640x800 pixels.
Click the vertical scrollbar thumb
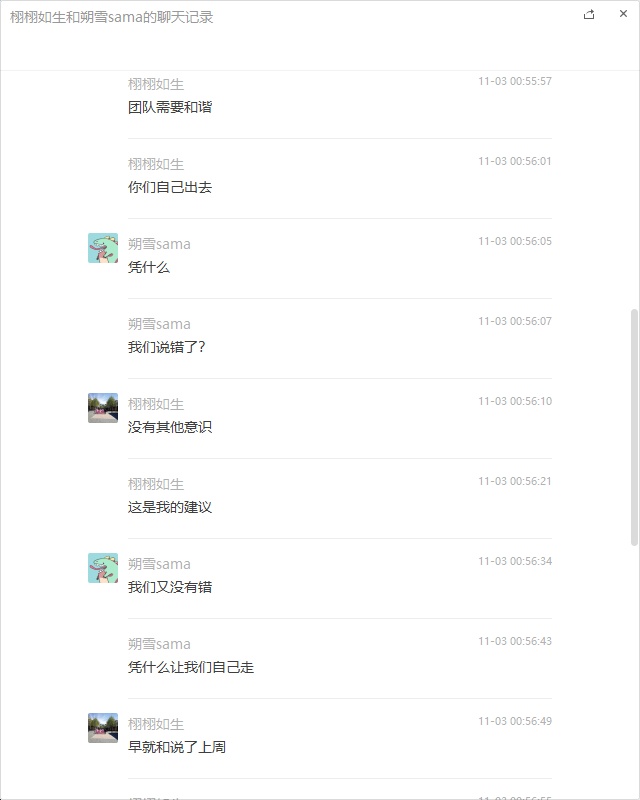coord(634,427)
